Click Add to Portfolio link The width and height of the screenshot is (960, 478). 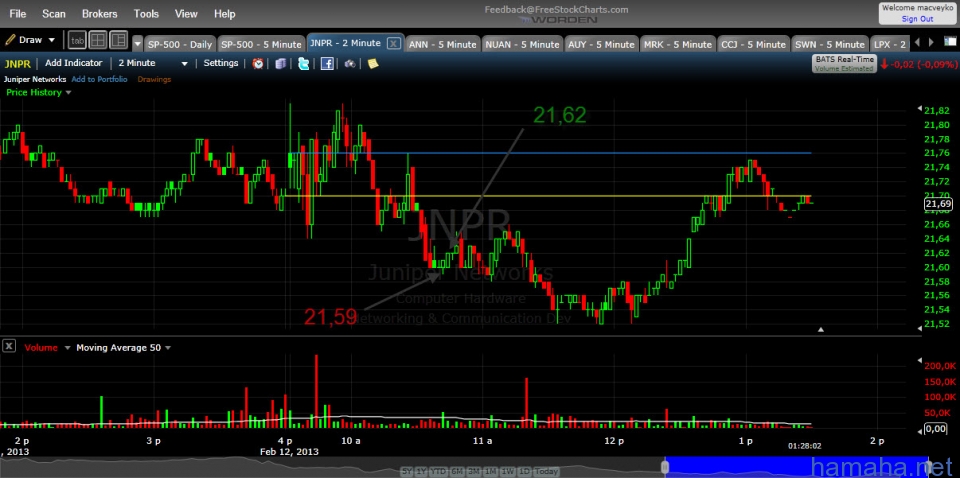click(x=99, y=79)
